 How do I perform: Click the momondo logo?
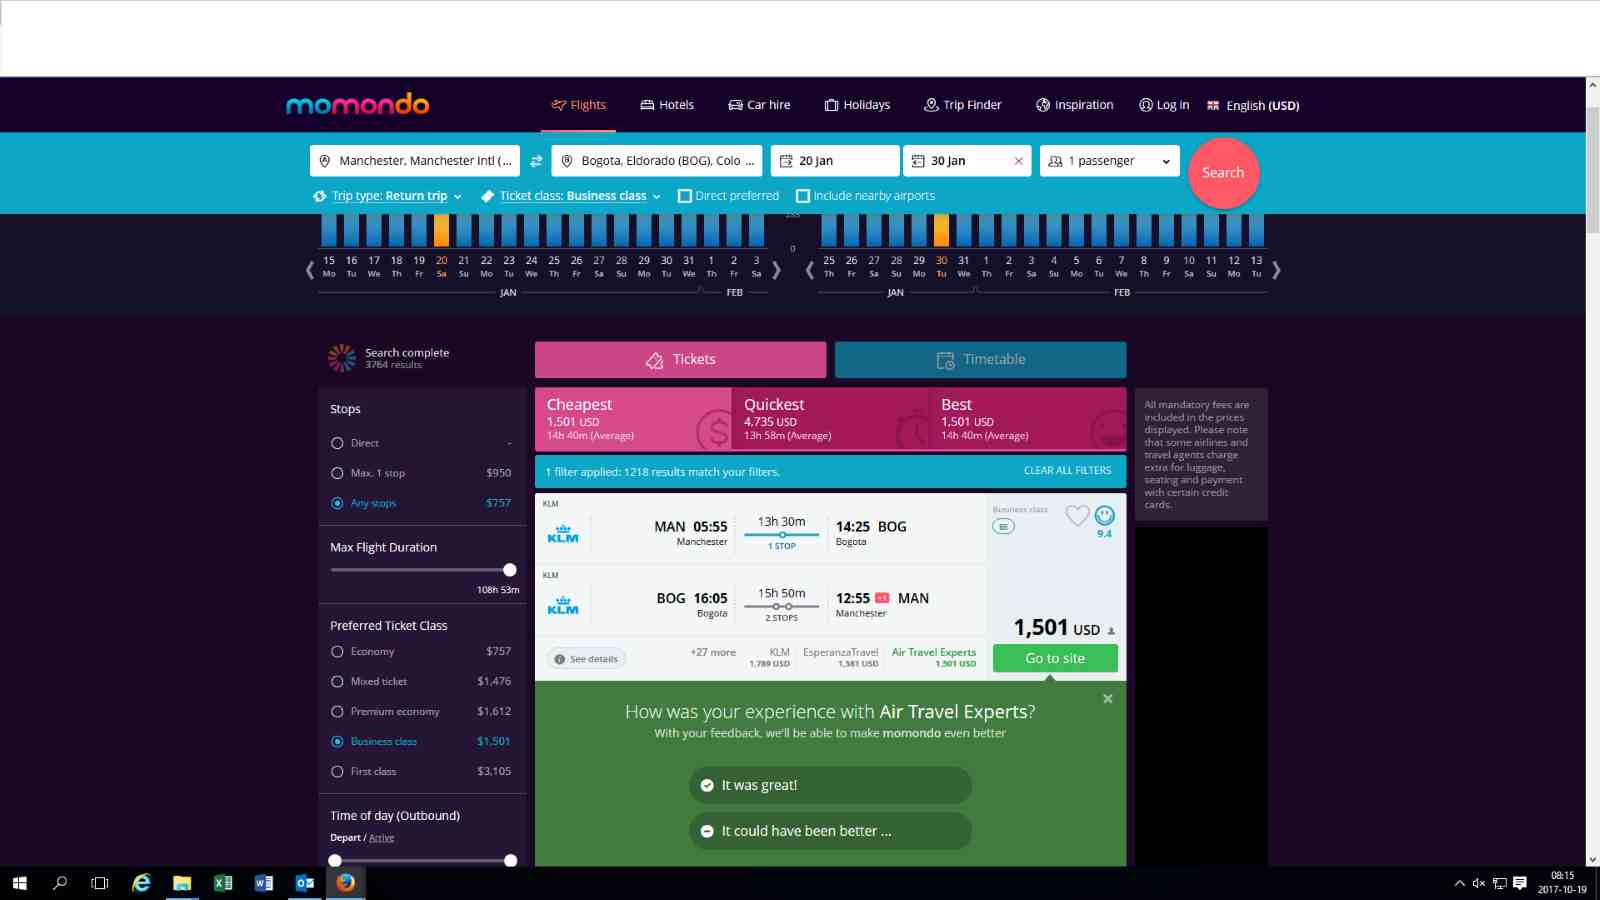pyautogui.click(x=357, y=104)
